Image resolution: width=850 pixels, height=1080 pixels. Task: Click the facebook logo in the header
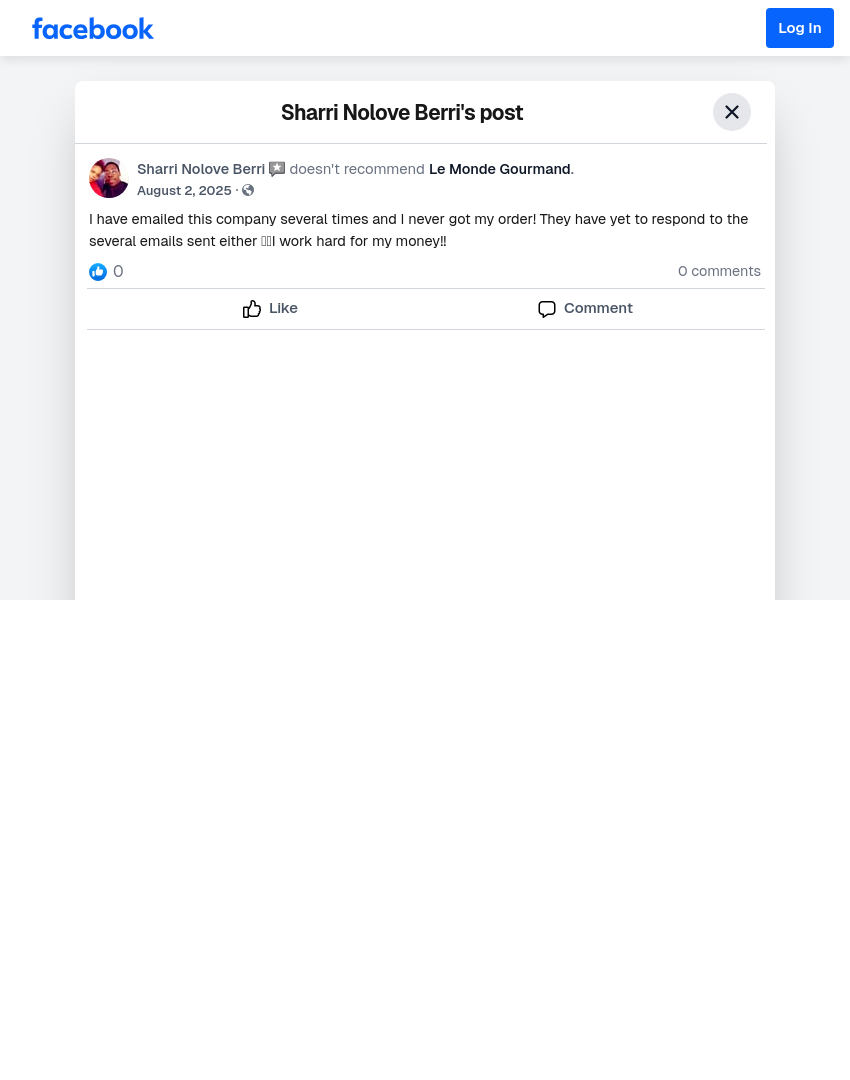[x=92, y=29]
